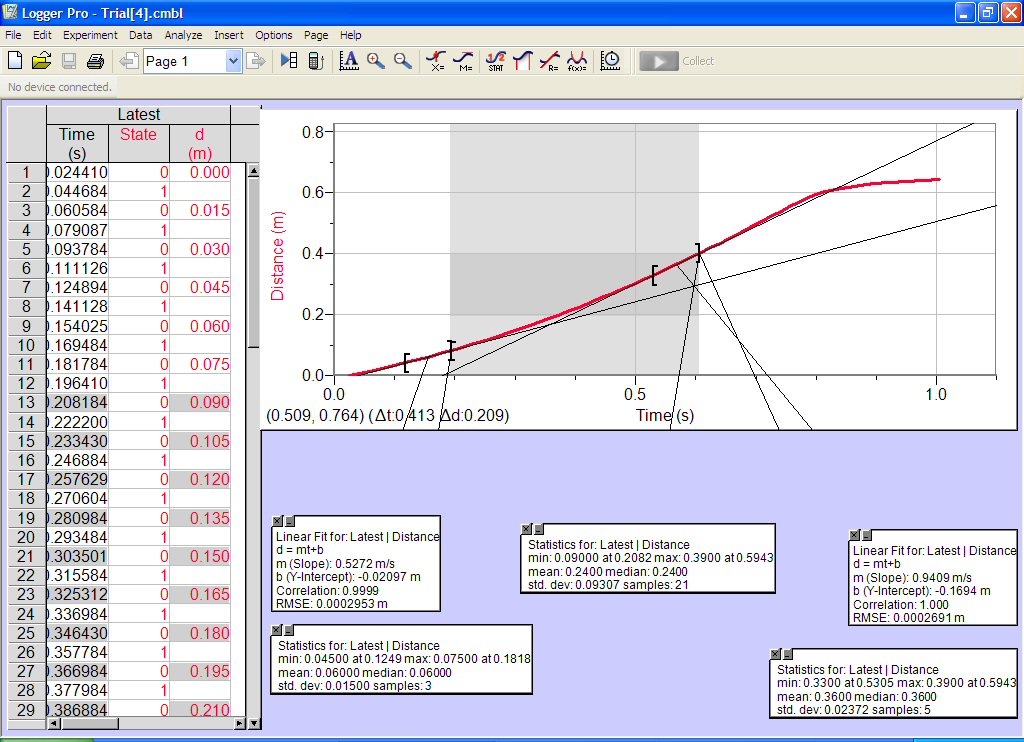Click the data table vertical scrollbar
Viewport: 1024px width, 742px height.
(x=253, y=400)
